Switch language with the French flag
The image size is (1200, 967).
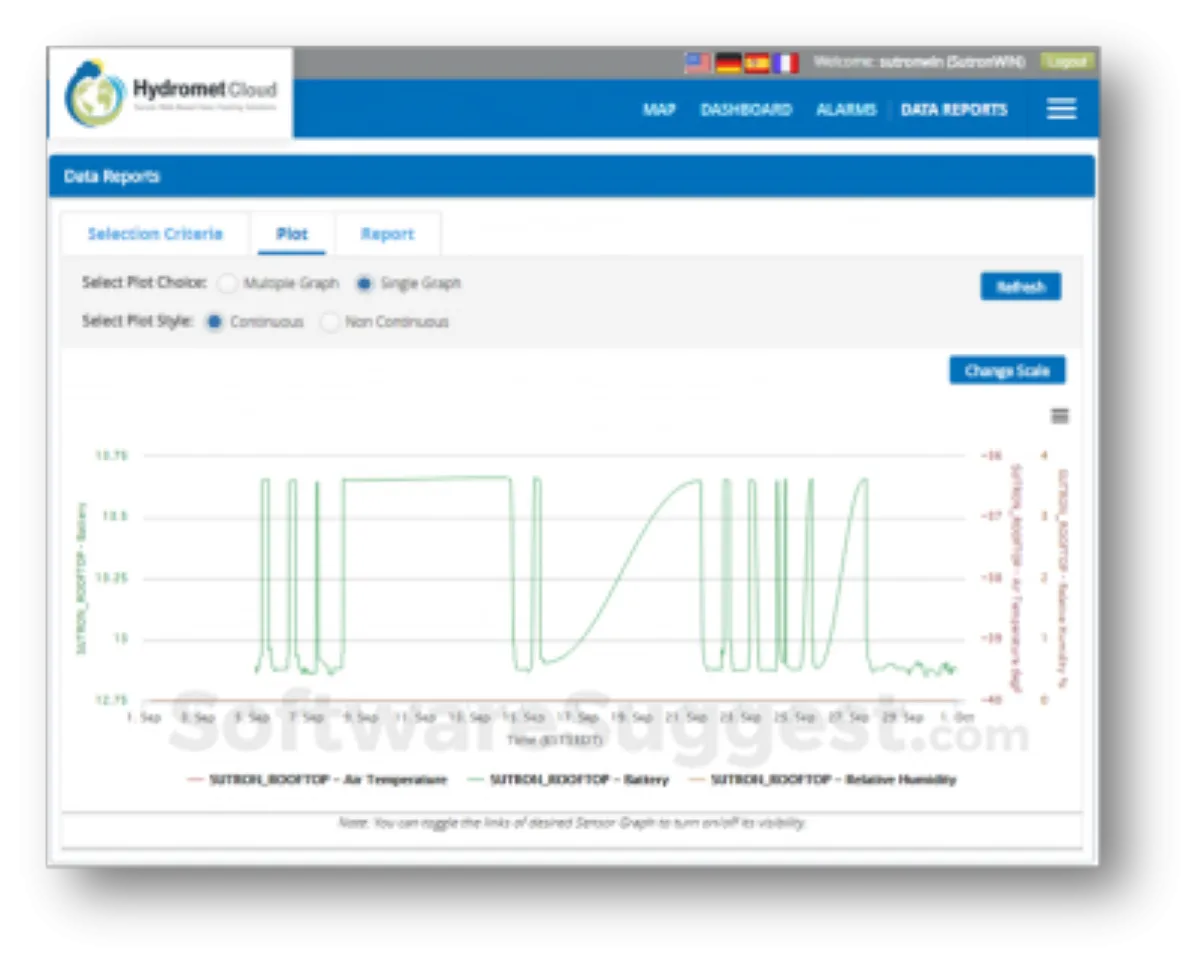pos(786,63)
